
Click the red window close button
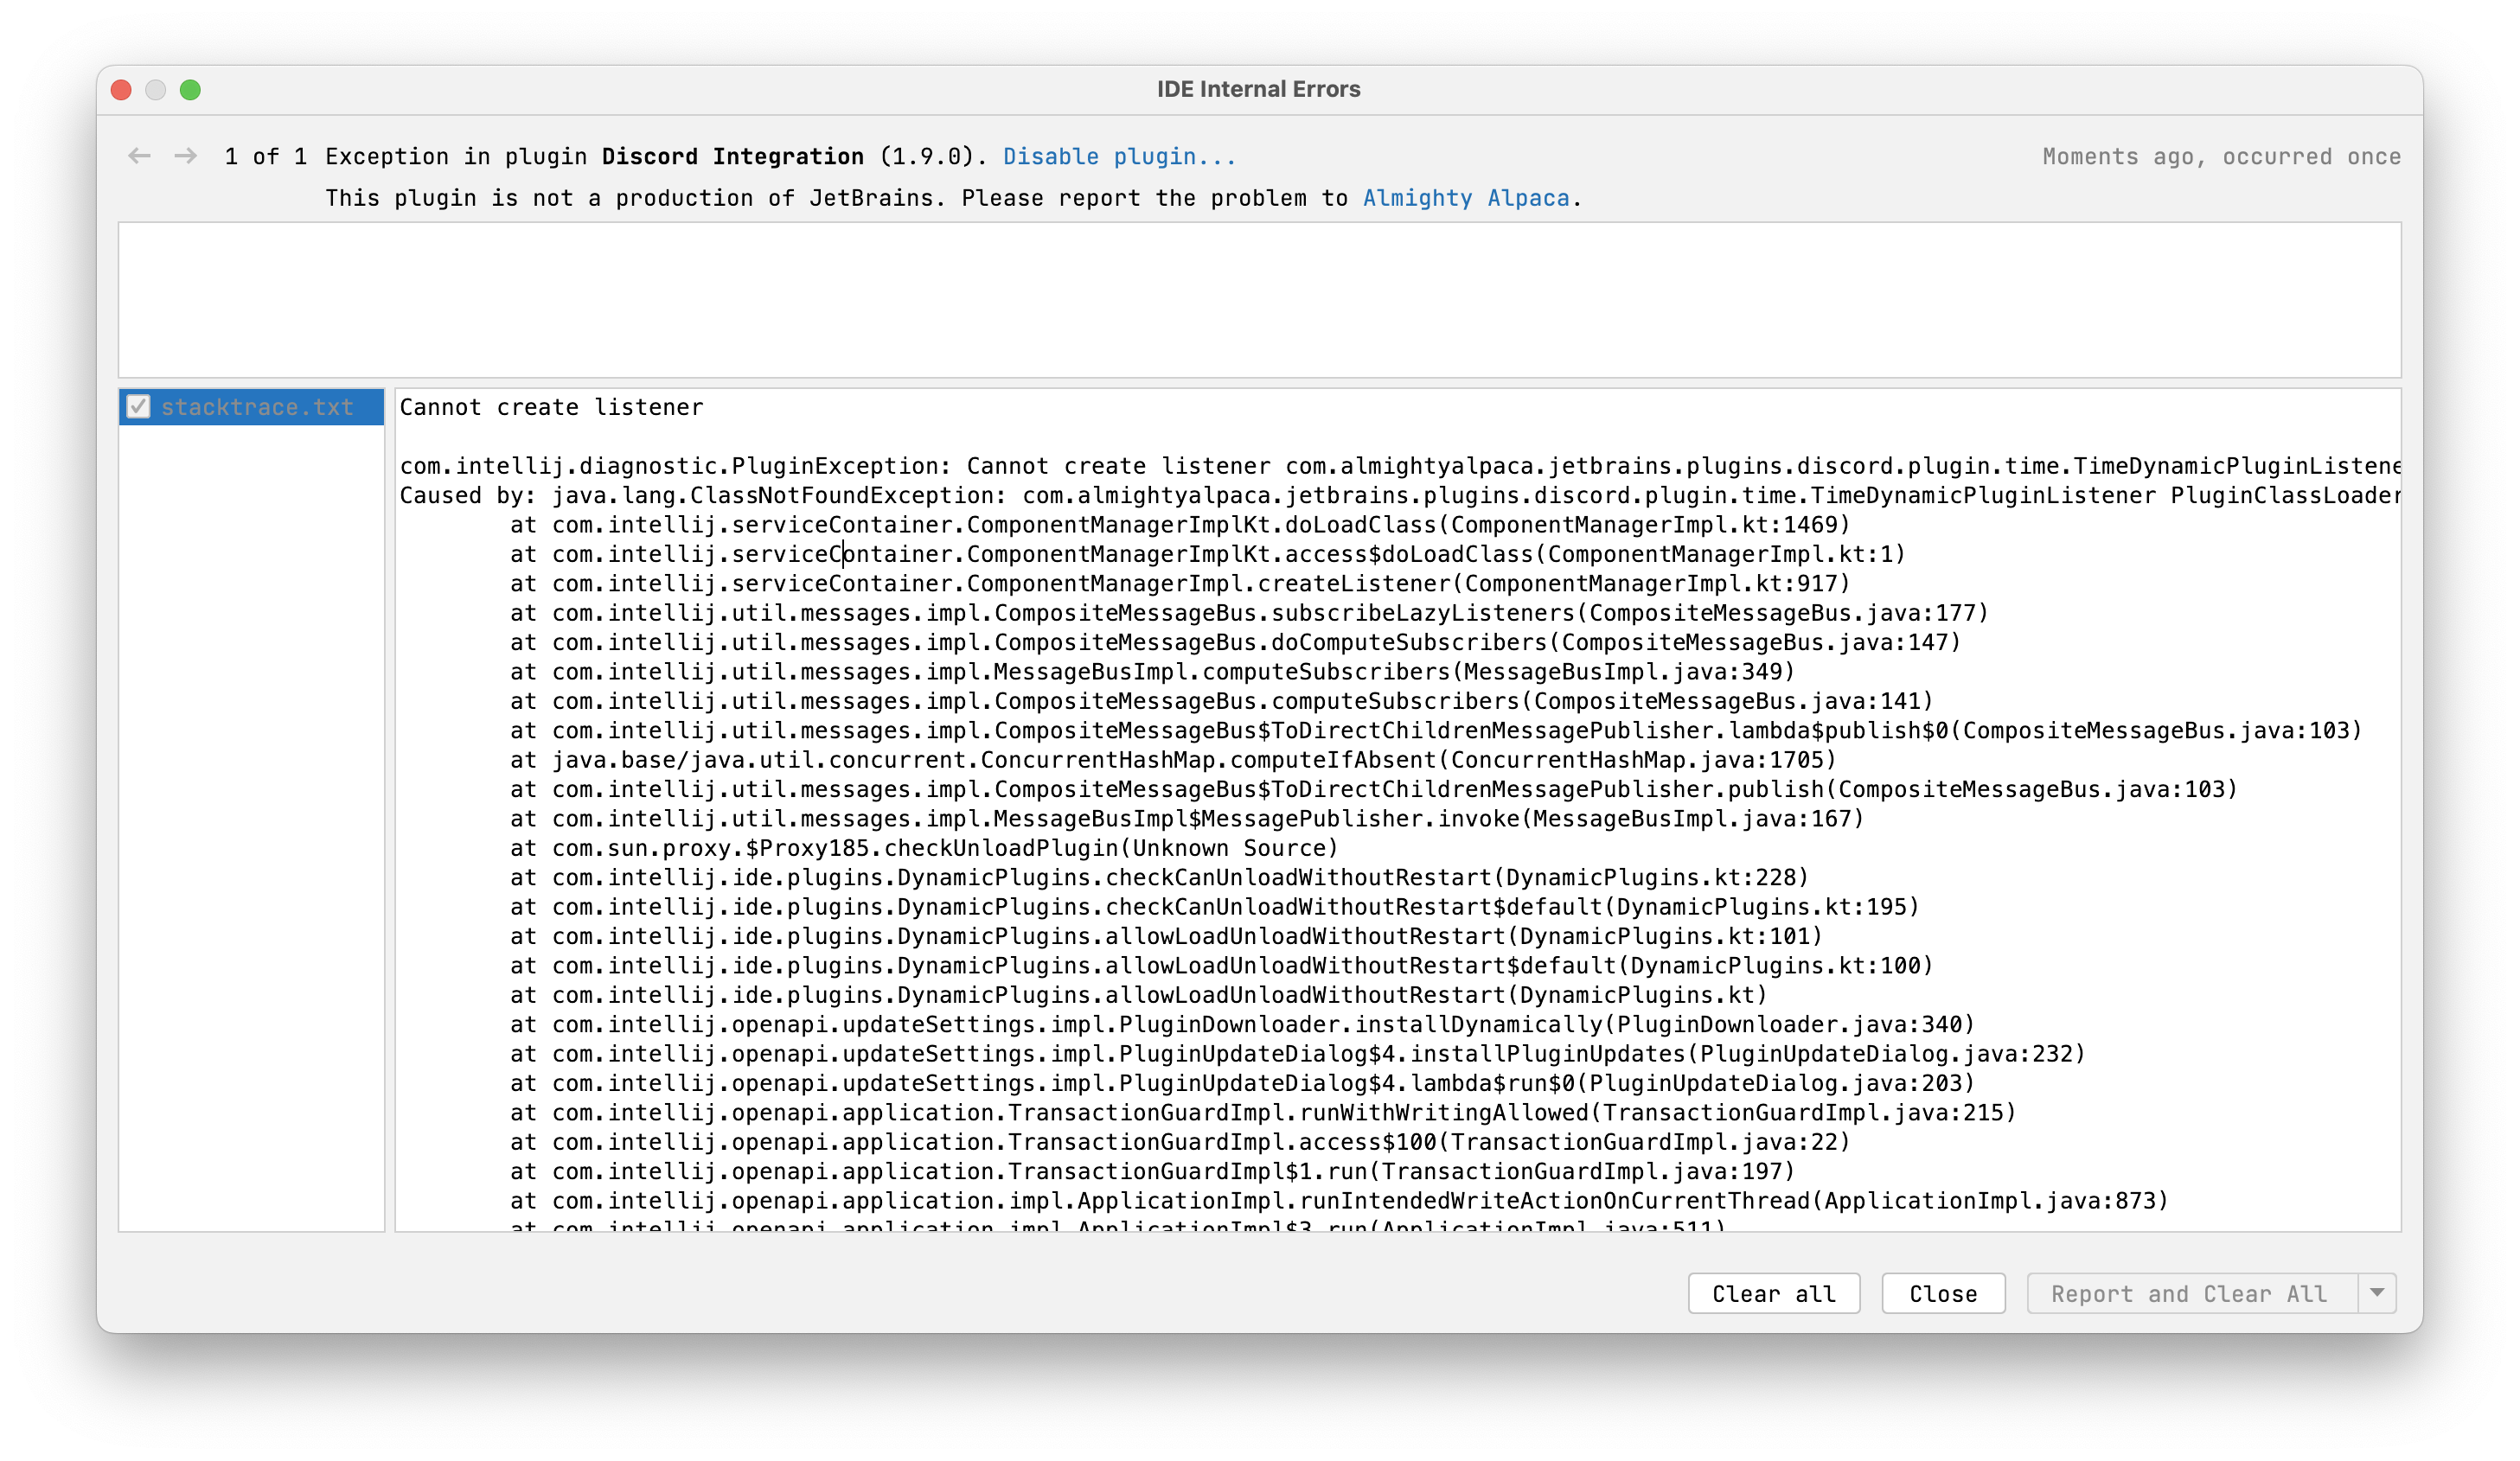(121, 90)
